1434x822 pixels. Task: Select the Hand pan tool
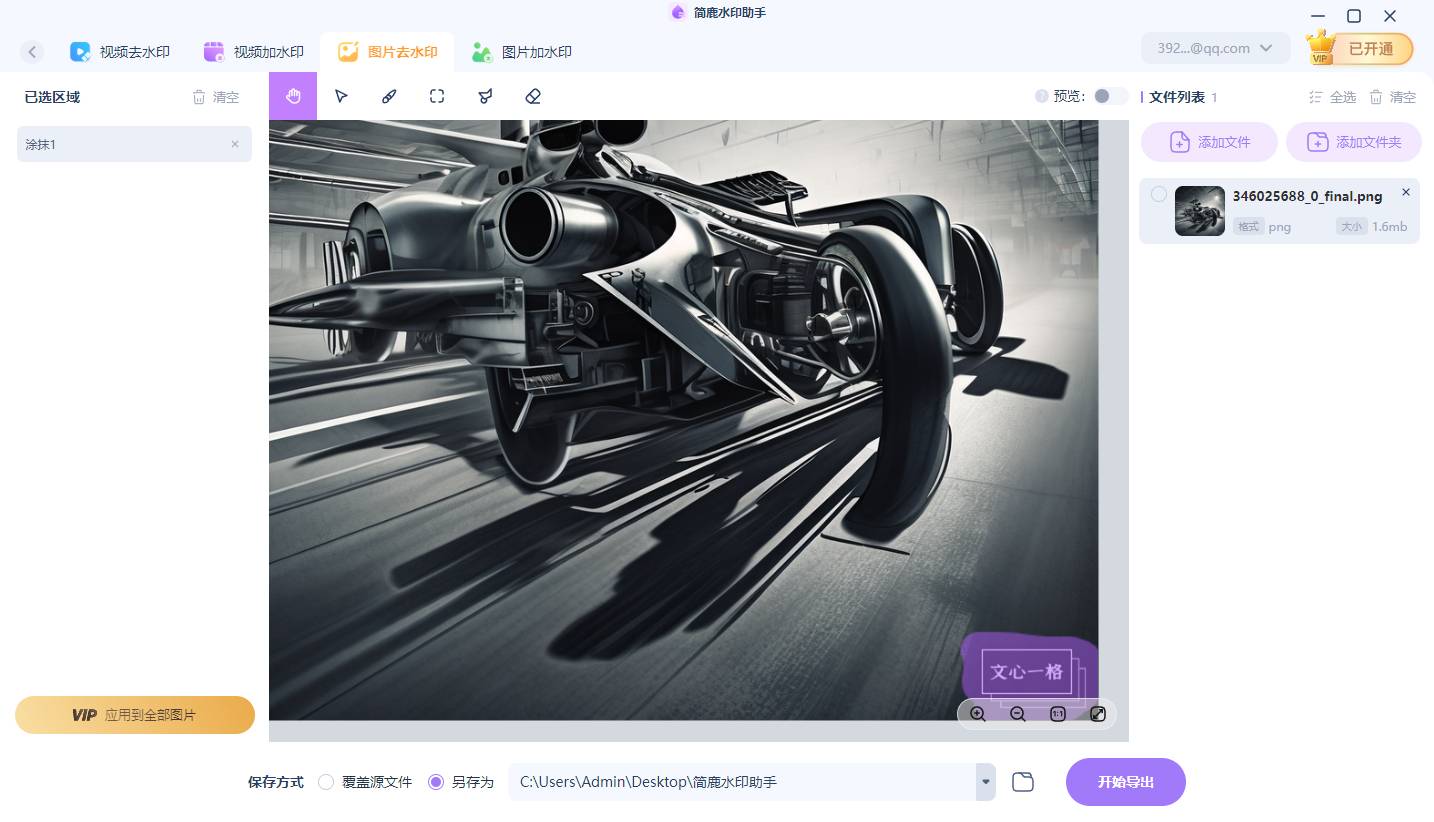click(292, 96)
